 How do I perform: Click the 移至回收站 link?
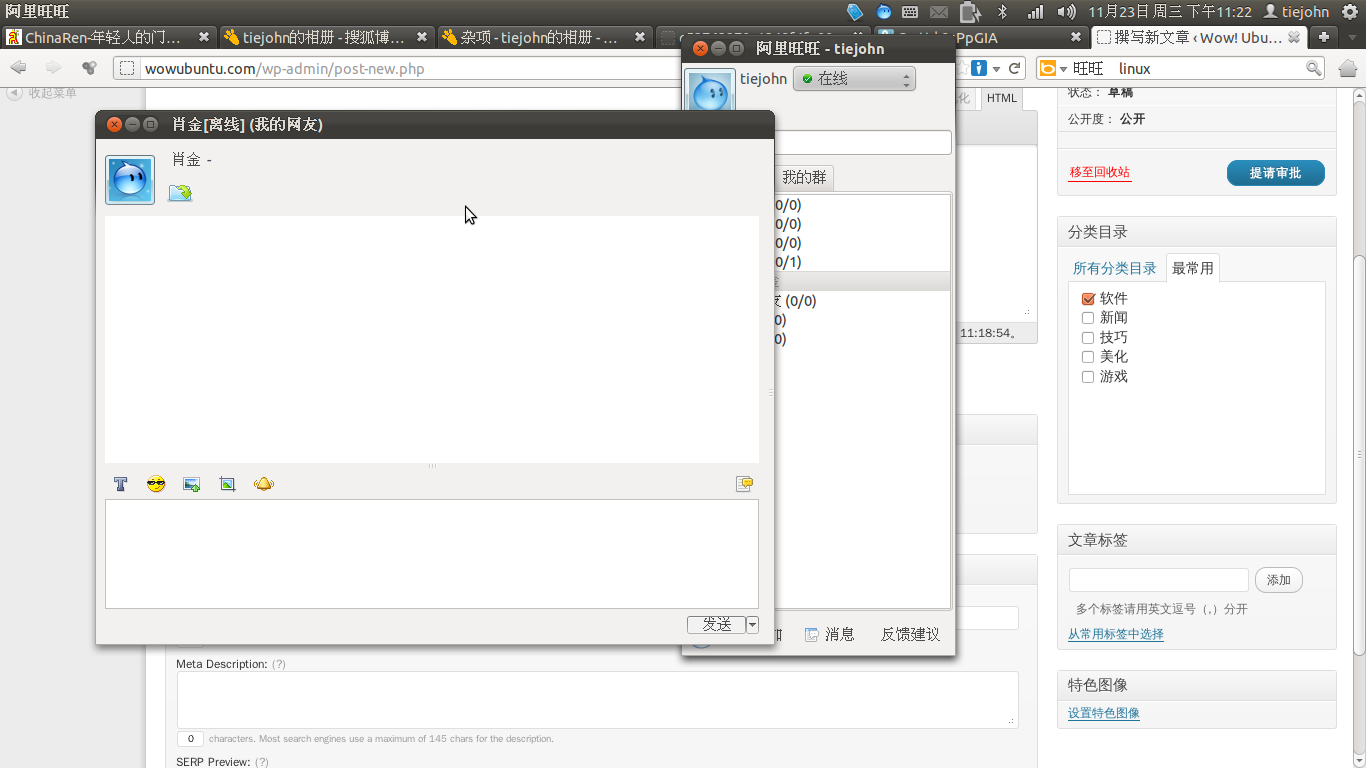coord(1099,172)
